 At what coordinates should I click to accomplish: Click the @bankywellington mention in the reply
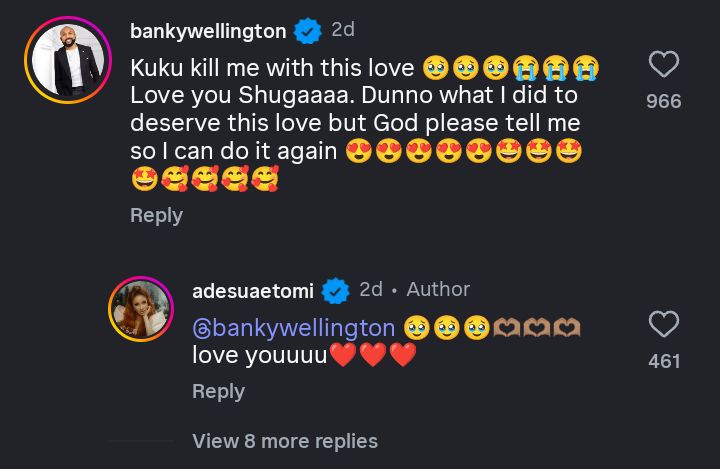click(x=293, y=328)
